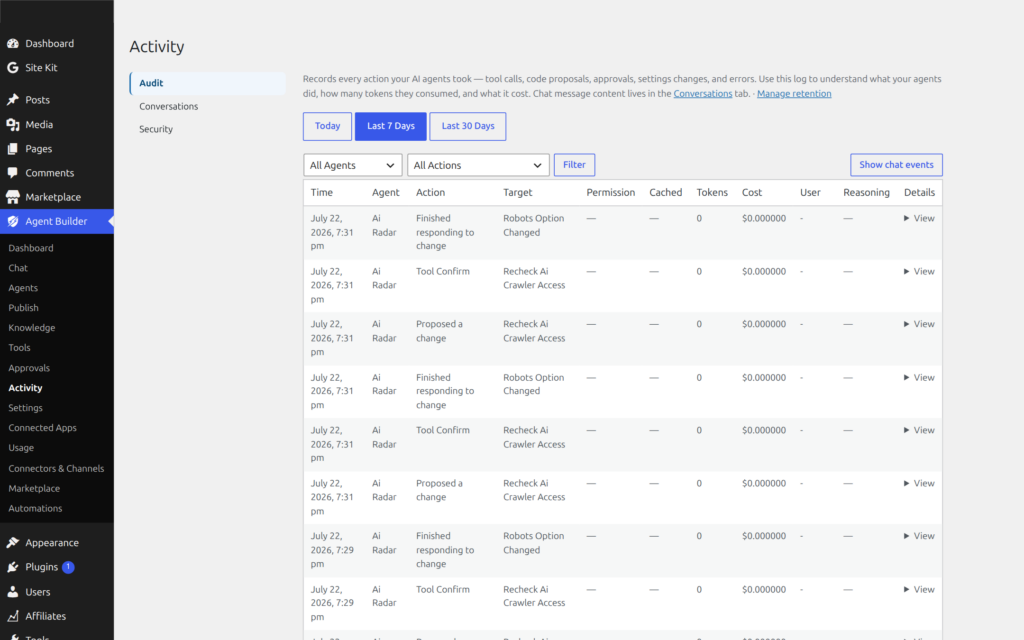Follow the Conversations link in description

[x=703, y=93]
